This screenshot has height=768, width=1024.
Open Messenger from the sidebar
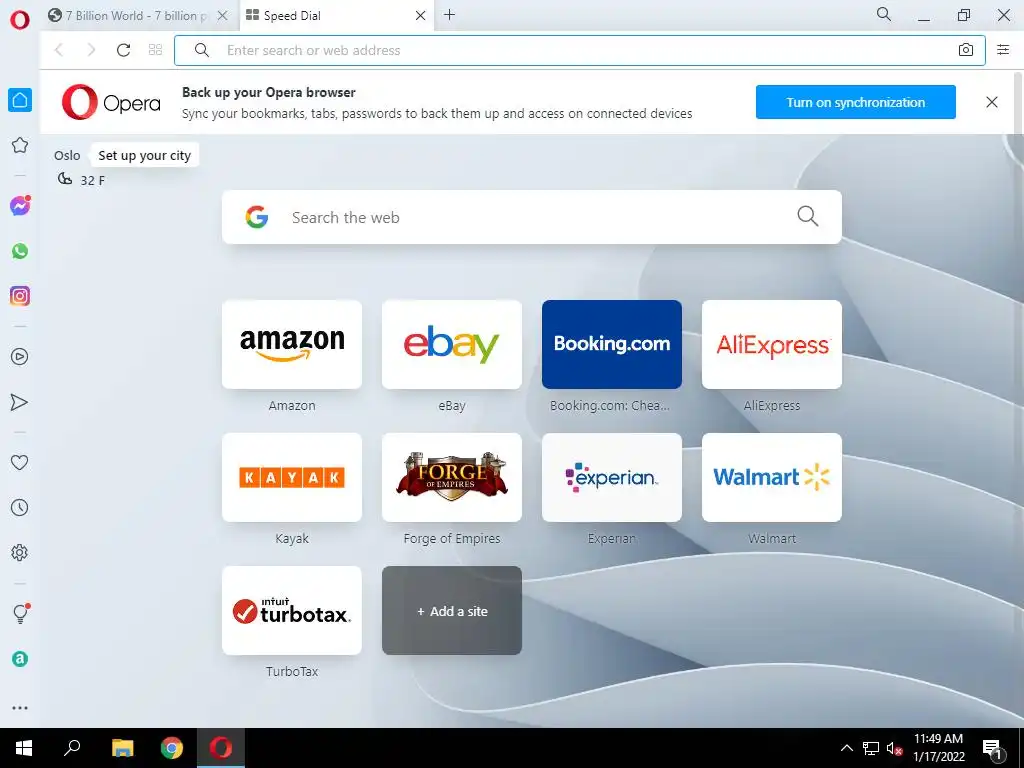[x=20, y=206]
